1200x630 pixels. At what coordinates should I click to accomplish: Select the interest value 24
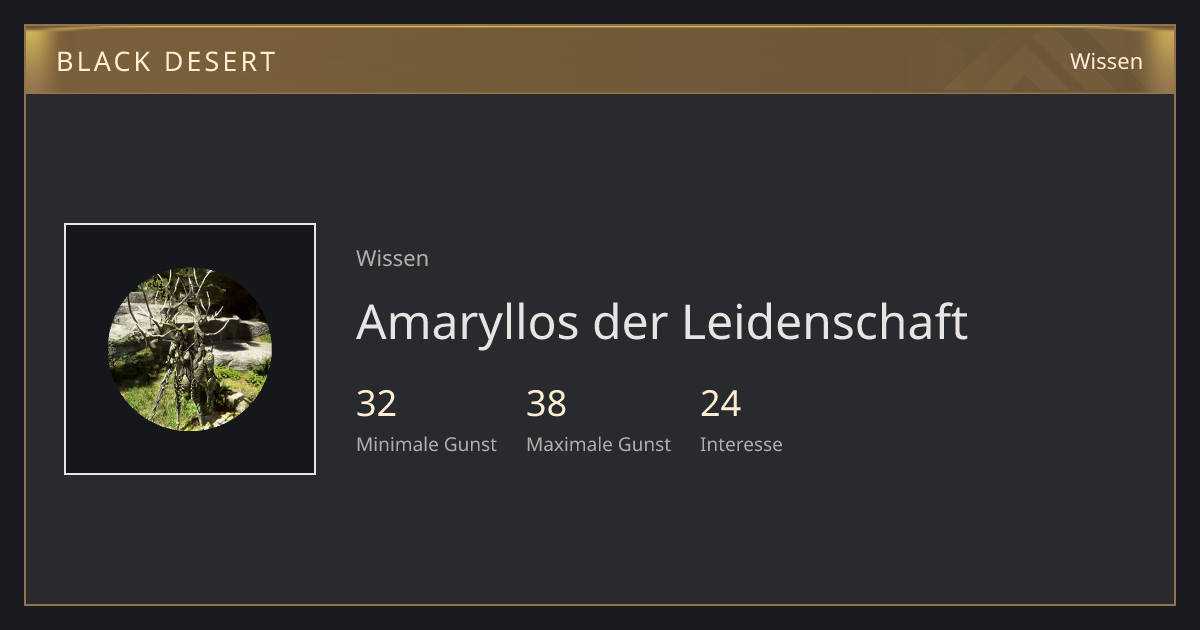click(720, 404)
